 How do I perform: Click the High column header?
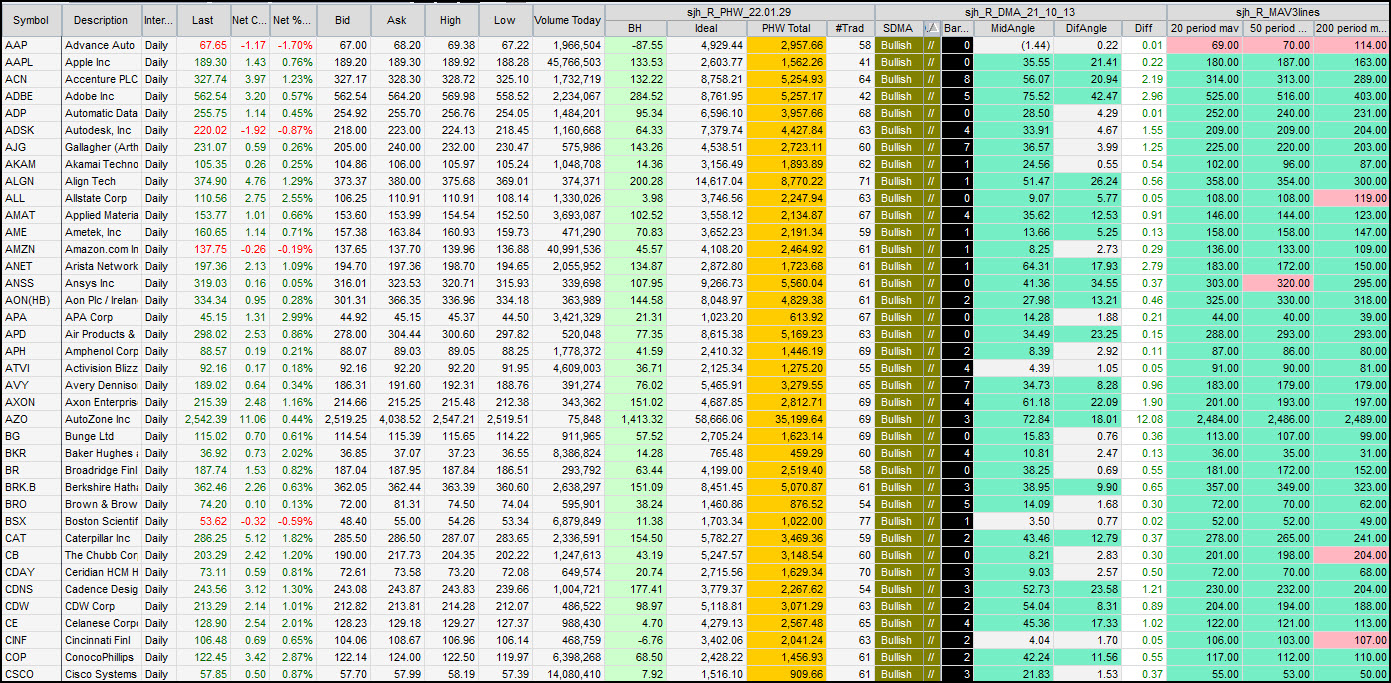[x=451, y=20]
